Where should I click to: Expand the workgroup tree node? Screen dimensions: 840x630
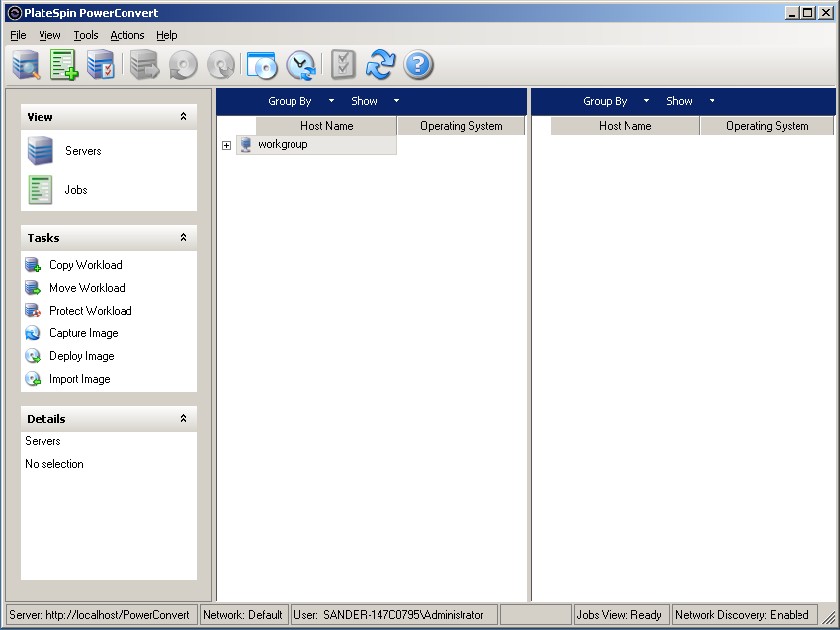226,146
